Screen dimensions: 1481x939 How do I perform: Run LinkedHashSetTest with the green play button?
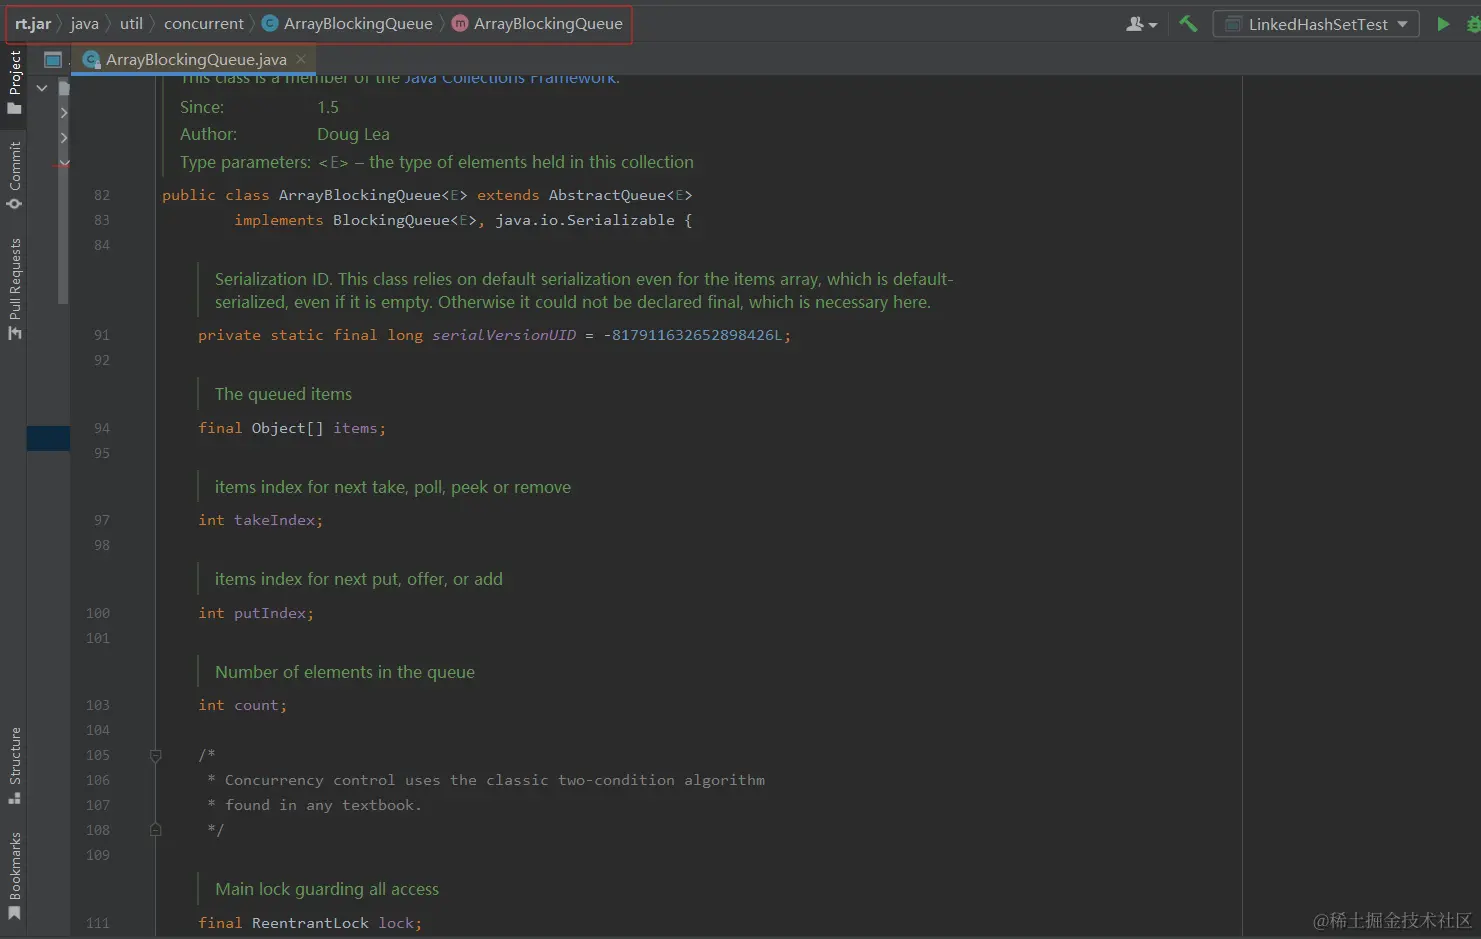pyautogui.click(x=1443, y=24)
